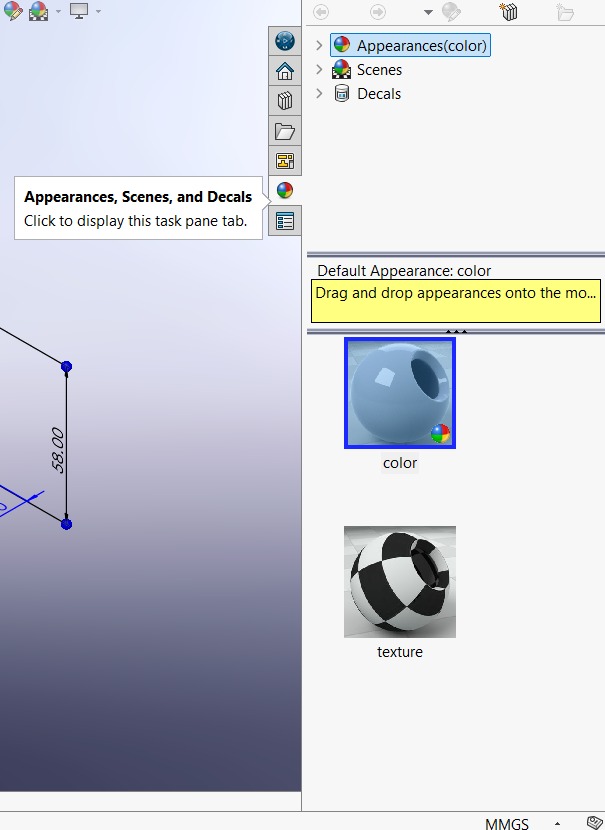Click the 'Default Appearance: color' text
This screenshot has height=830, width=605.
click(404, 270)
